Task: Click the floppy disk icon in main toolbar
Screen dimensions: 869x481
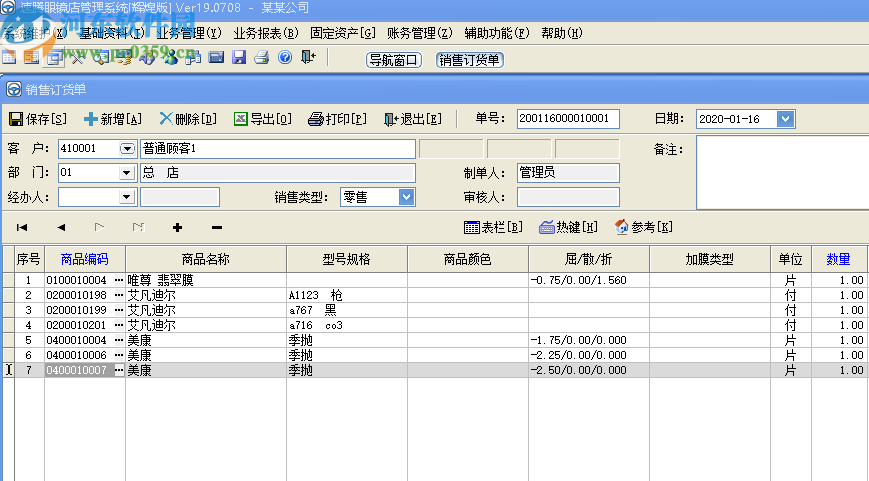Action: click(239, 57)
